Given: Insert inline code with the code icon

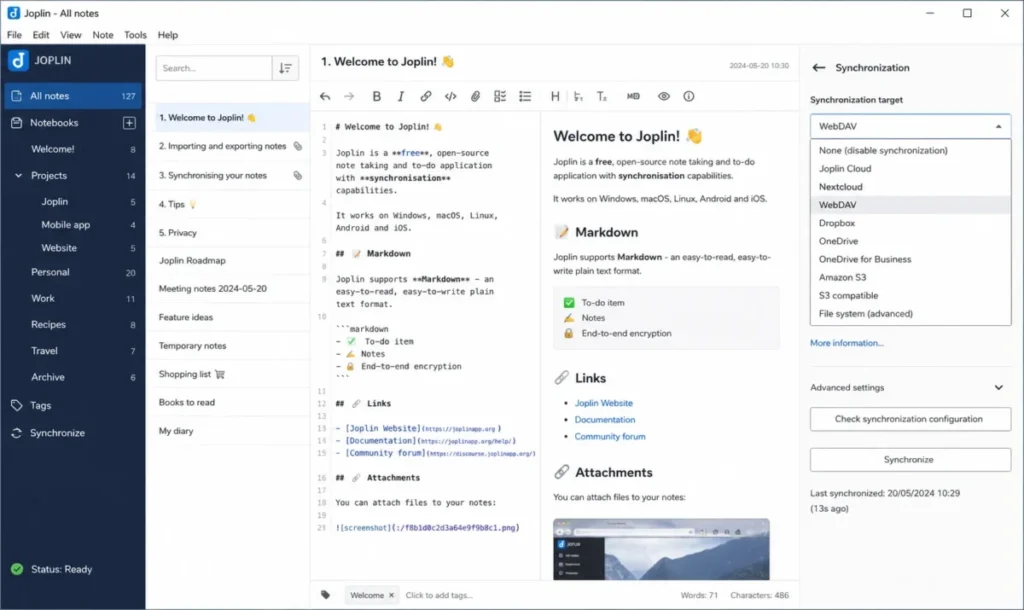Looking at the screenshot, I should 451,96.
